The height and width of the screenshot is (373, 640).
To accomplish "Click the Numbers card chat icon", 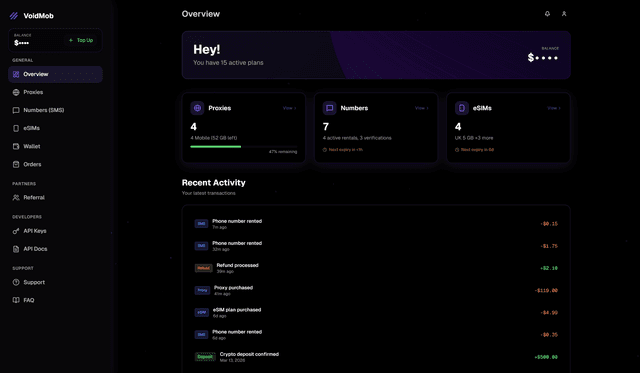I will (329, 108).
